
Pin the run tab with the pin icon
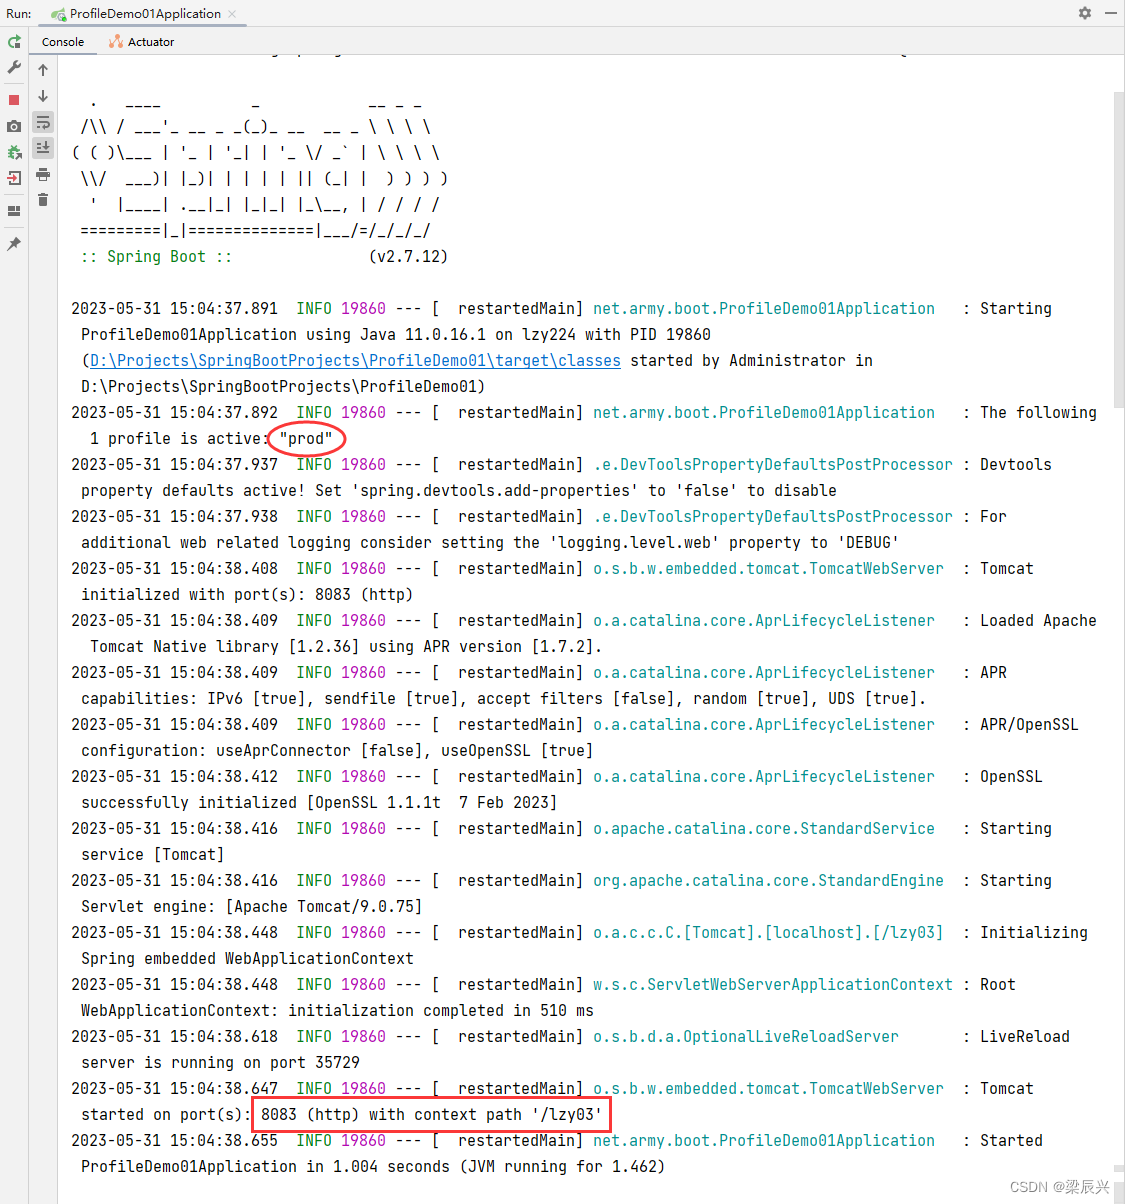click(14, 244)
